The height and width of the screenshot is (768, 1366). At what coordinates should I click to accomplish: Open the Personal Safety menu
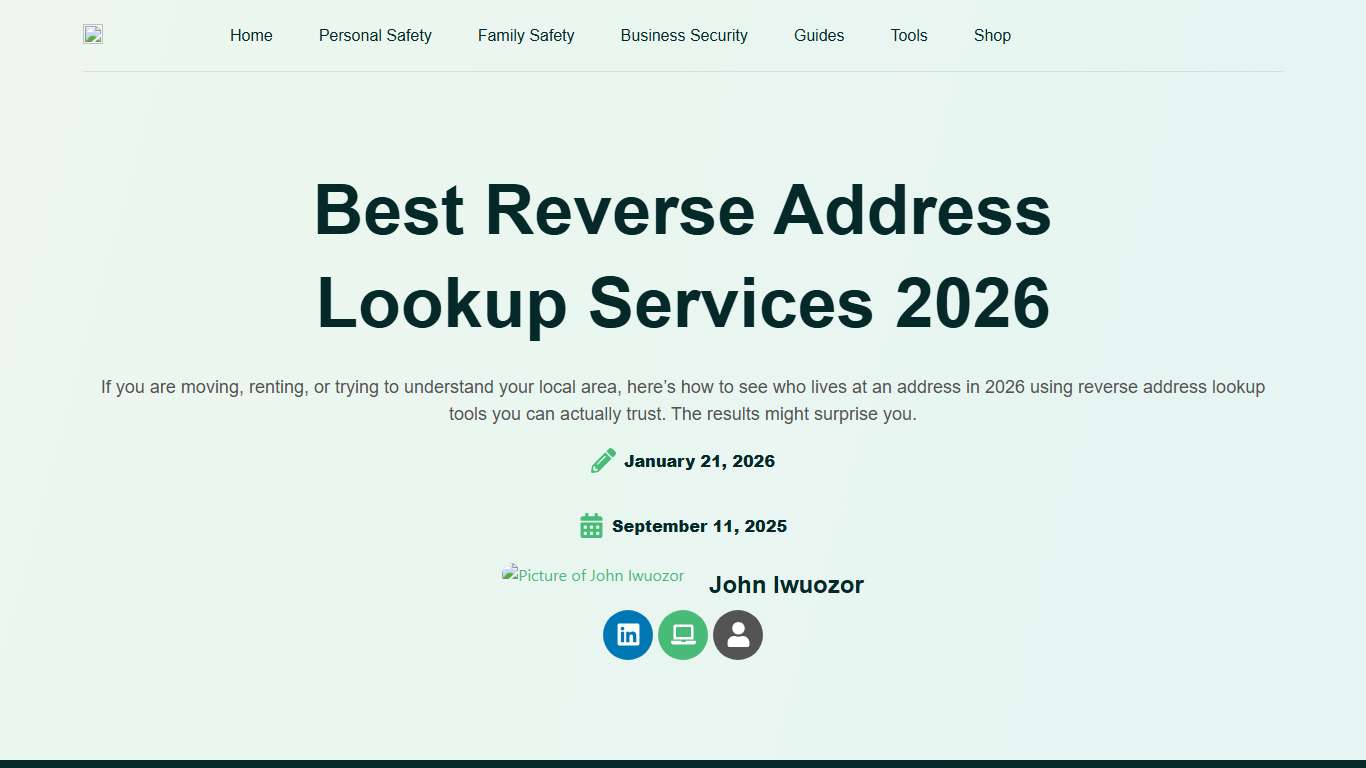pyautogui.click(x=375, y=35)
